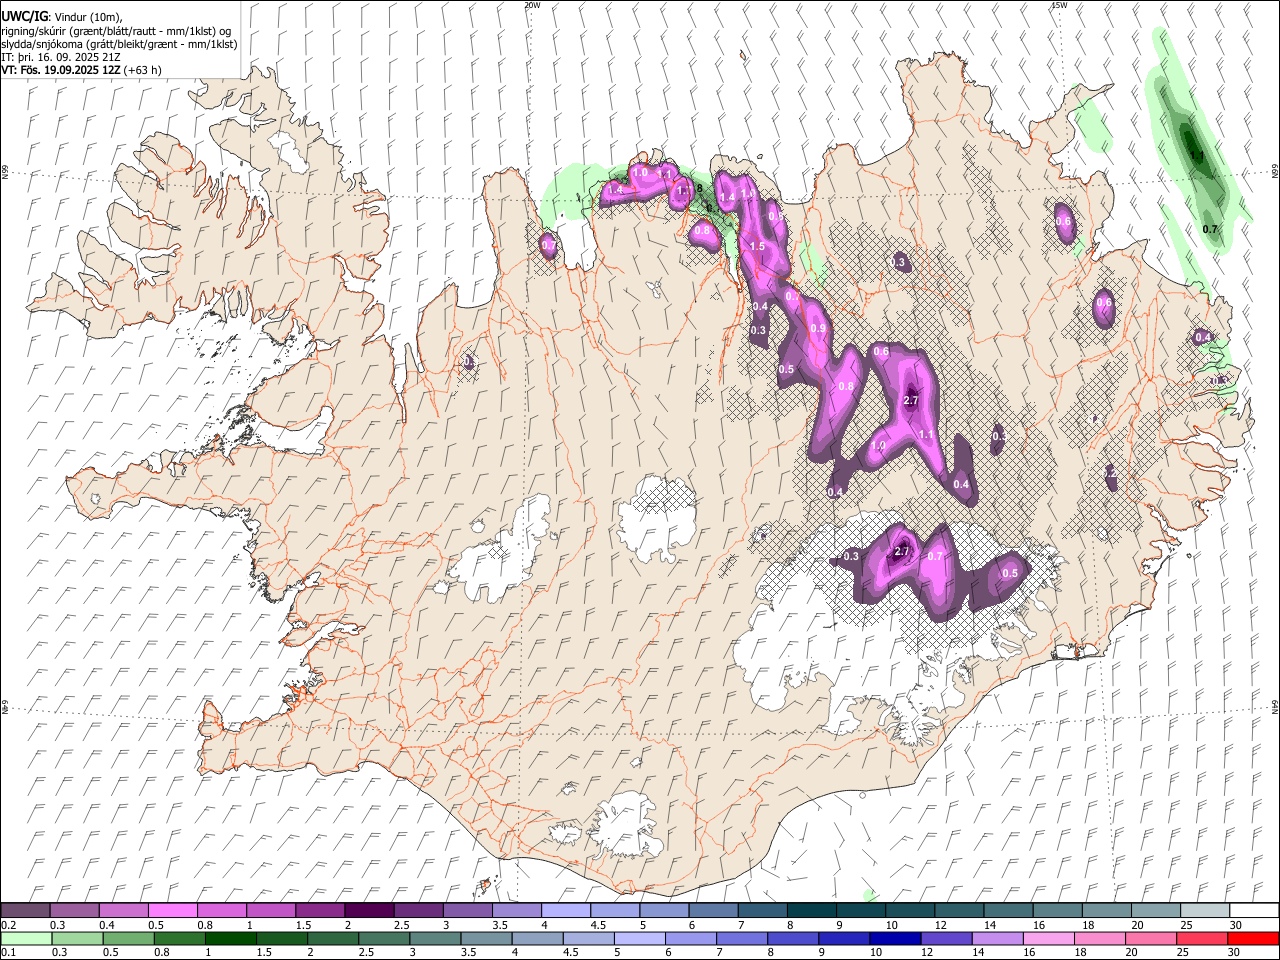
Task: Select the darkest green 1 swatch in lower legend
Action: click(x=231, y=939)
